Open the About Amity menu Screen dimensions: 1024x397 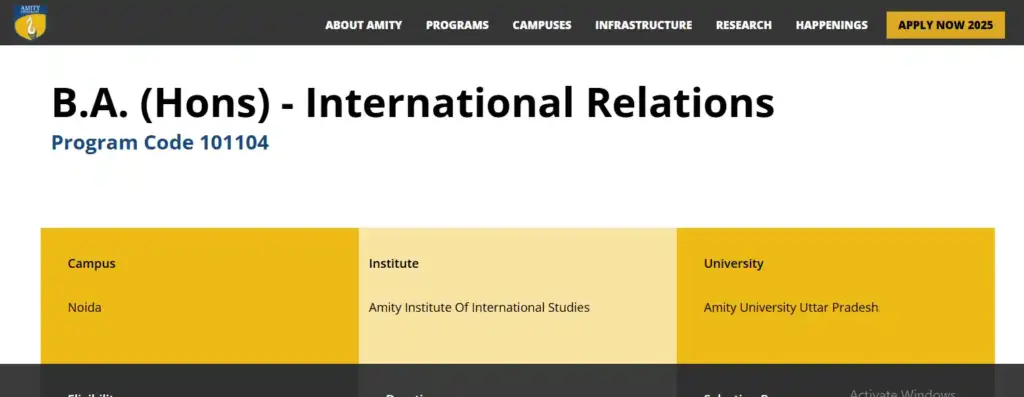(x=364, y=25)
